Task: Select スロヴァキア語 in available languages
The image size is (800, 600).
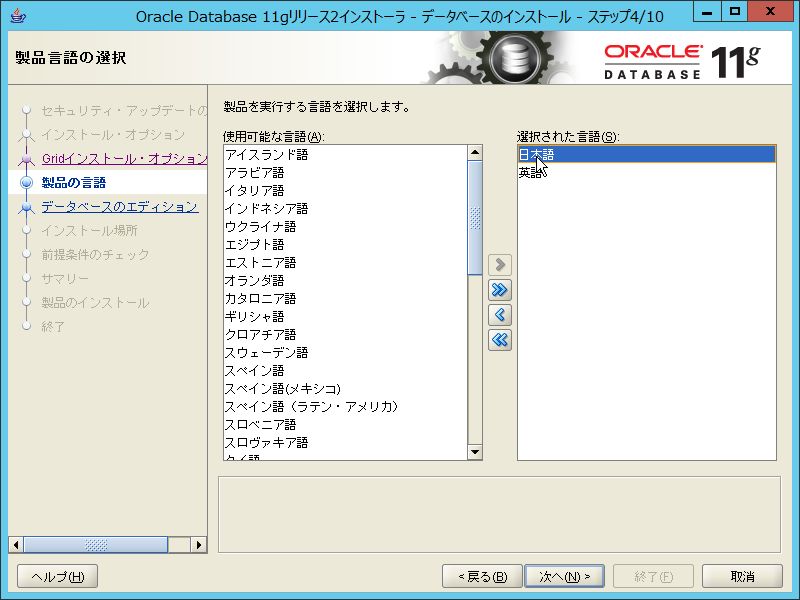Action: pyautogui.click(x=345, y=442)
